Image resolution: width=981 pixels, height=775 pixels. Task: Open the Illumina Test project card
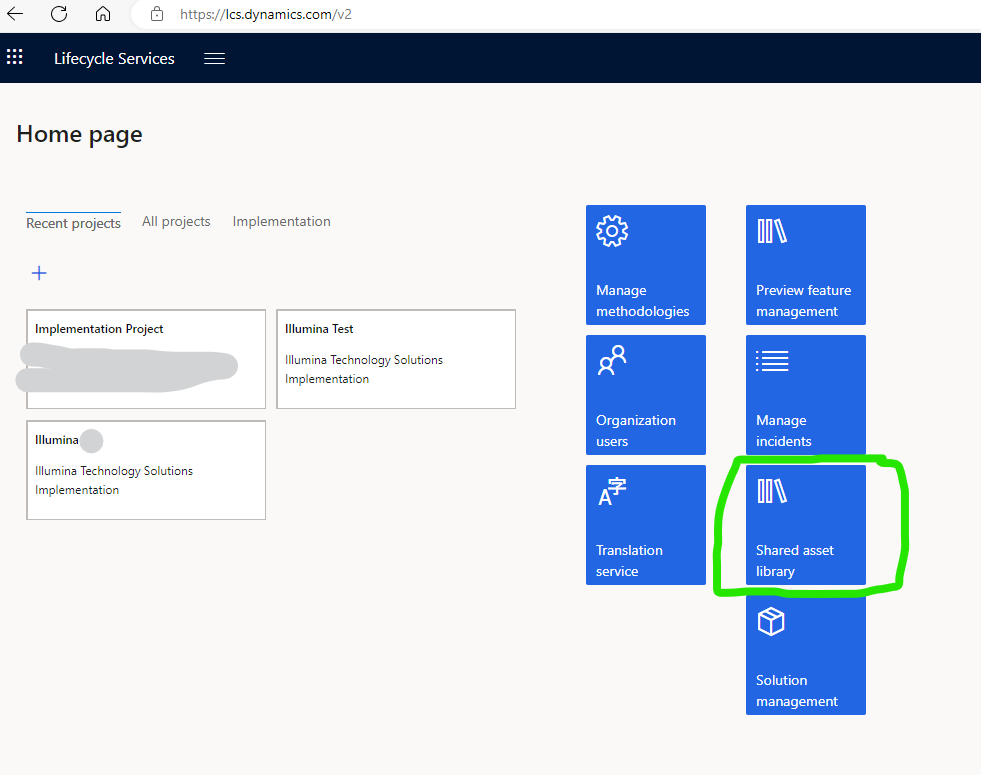395,359
